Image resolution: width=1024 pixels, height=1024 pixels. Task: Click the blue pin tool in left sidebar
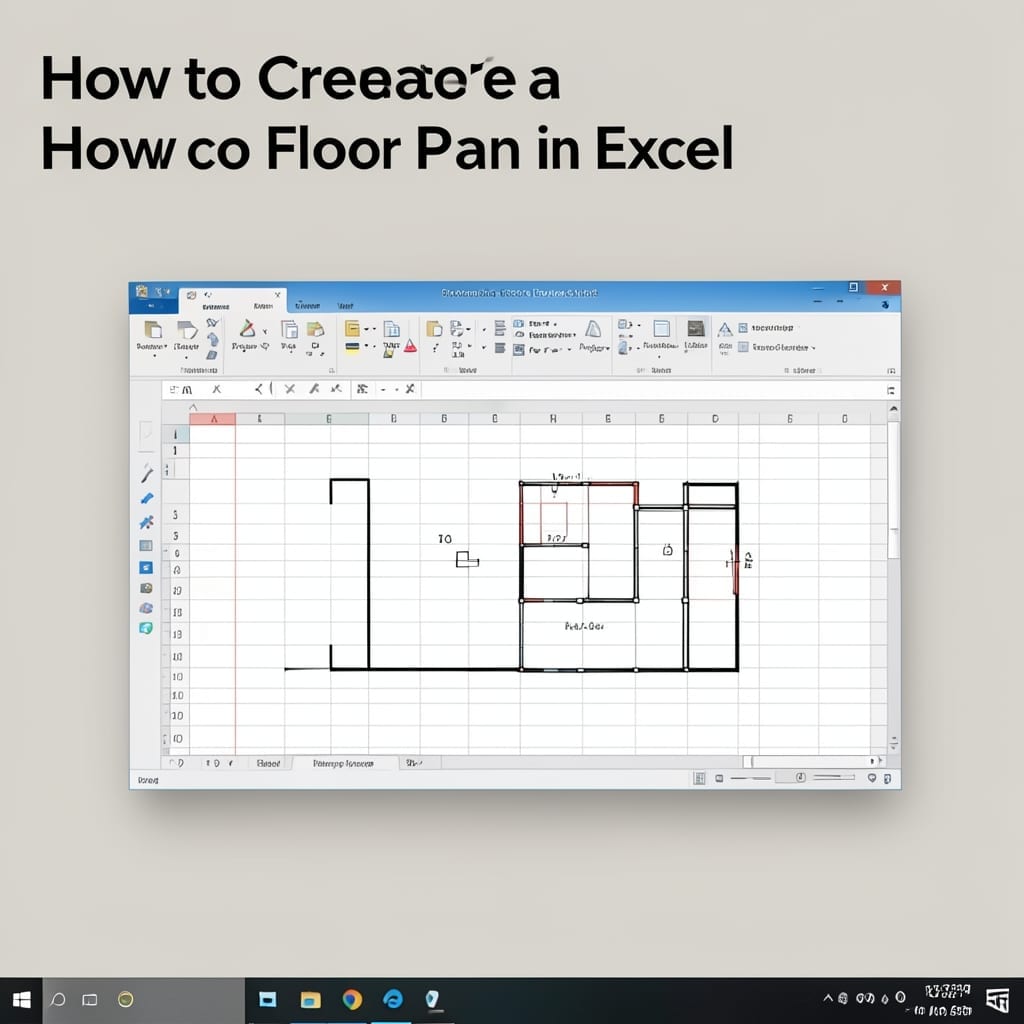pyautogui.click(x=146, y=522)
